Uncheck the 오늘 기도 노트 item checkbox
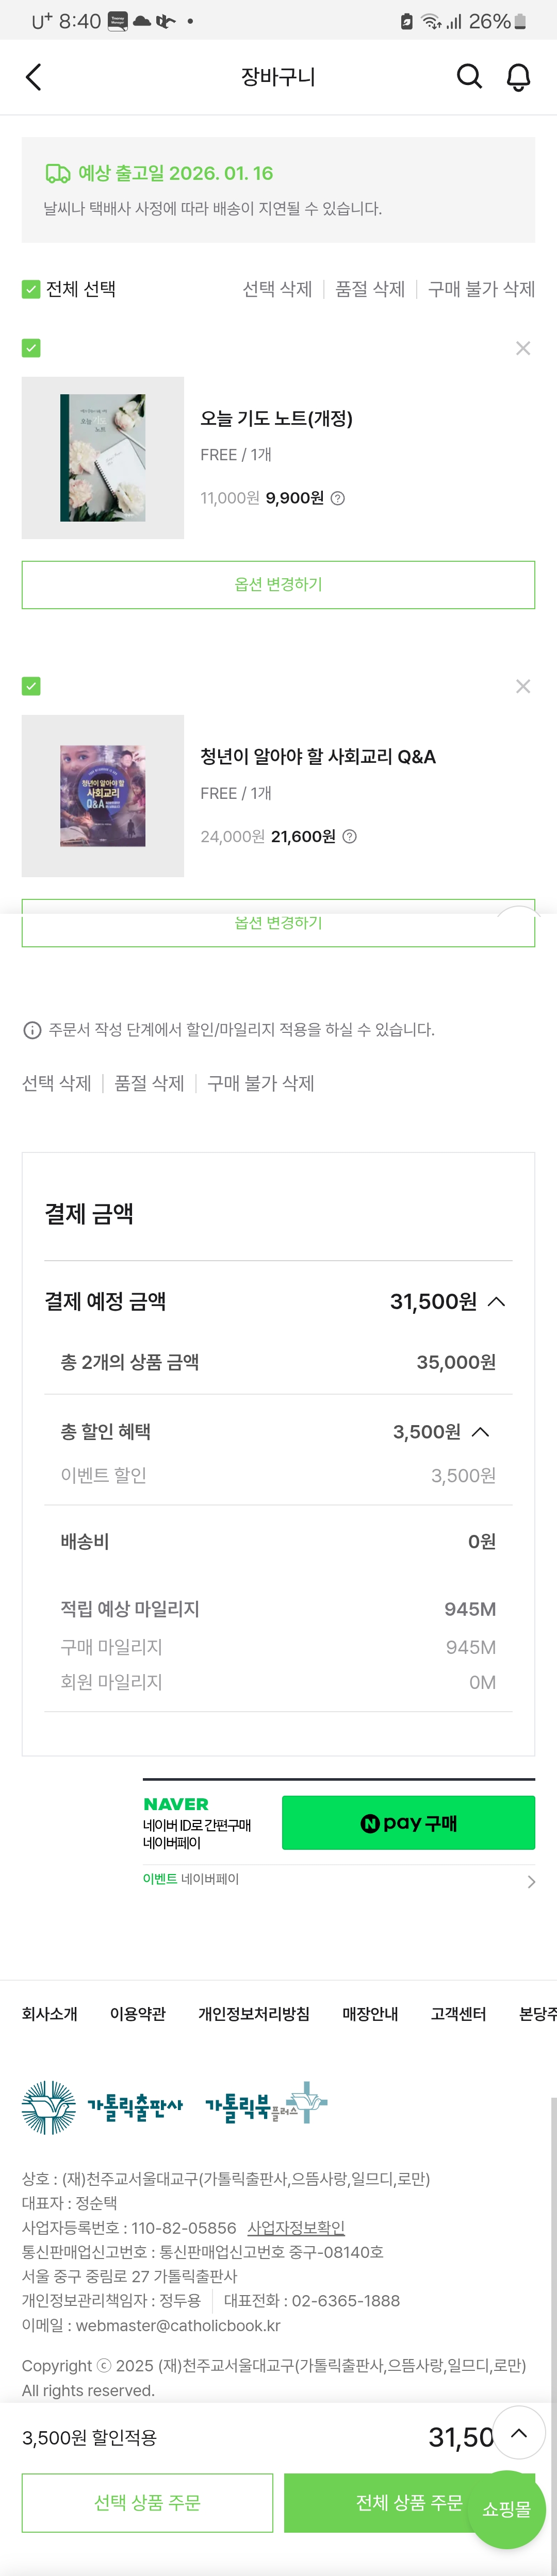Viewport: 557px width, 2576px height. pos(31,348)
